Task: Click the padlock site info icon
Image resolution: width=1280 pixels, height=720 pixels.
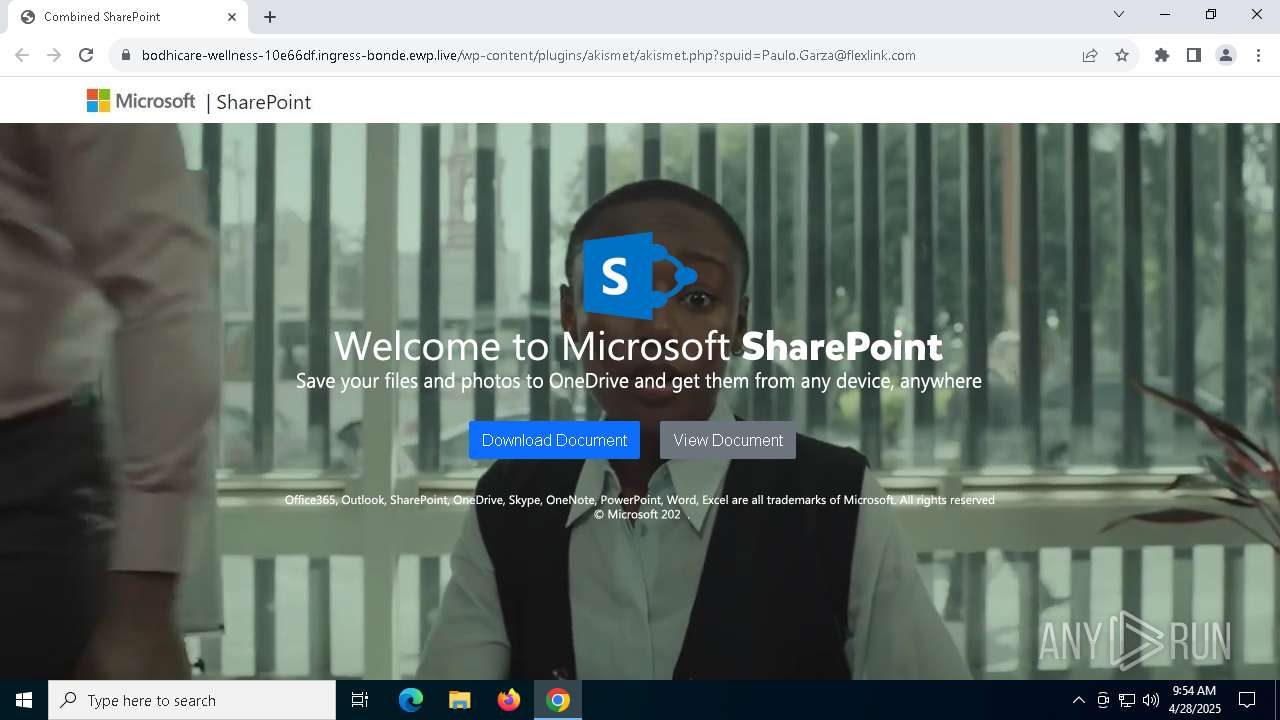Action: (x=125, y=55)
